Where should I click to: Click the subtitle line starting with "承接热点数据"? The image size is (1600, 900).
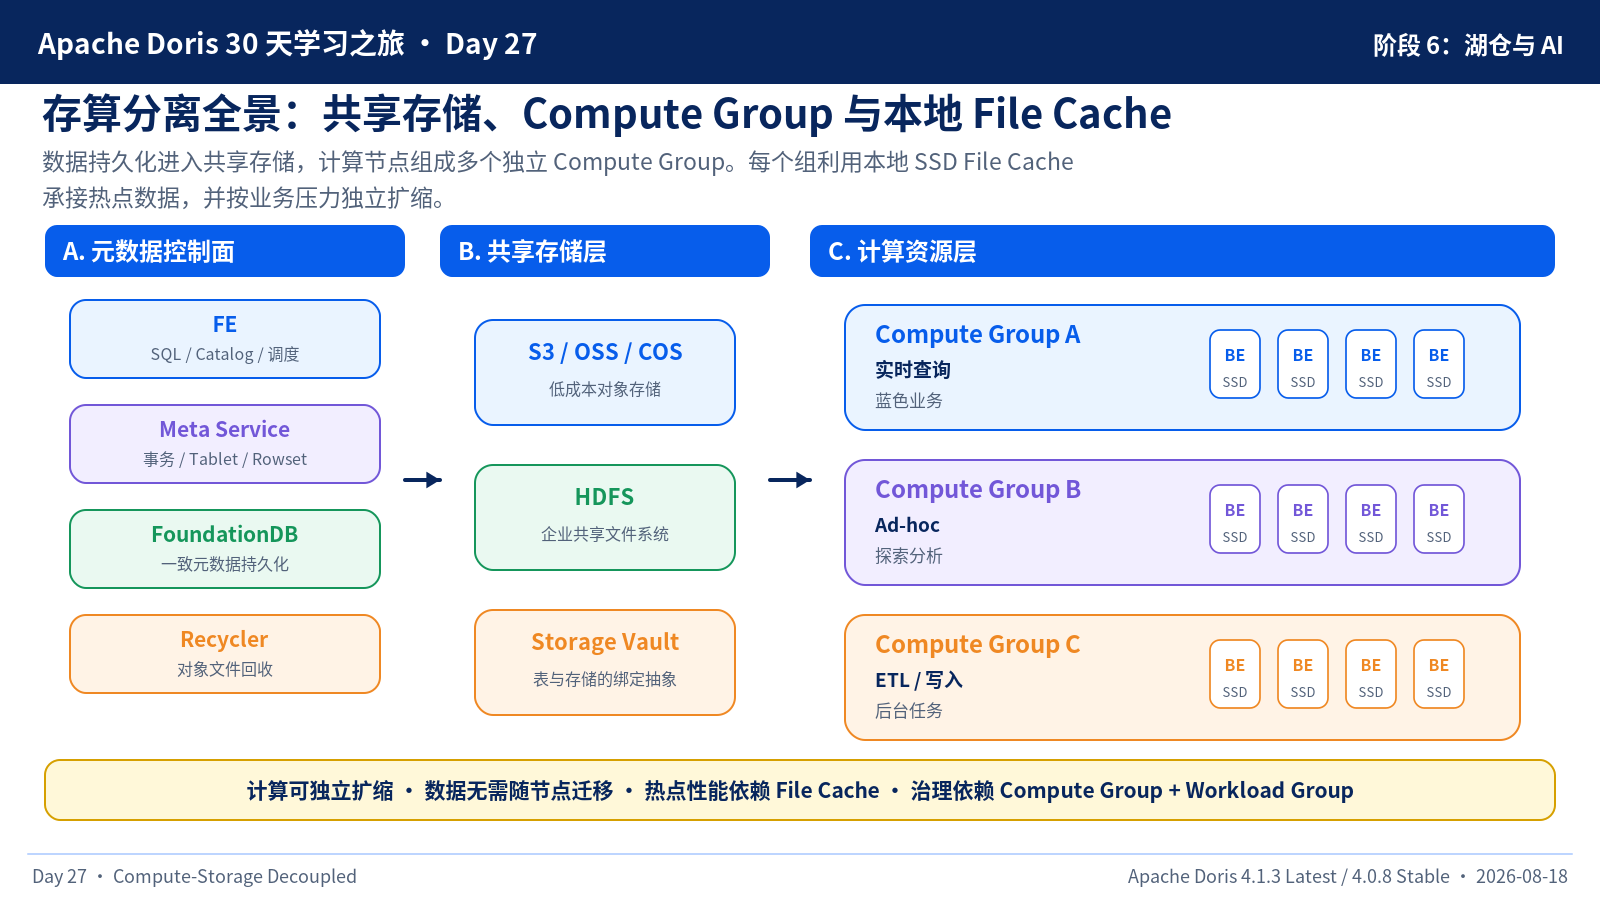(x=244, y=198)
